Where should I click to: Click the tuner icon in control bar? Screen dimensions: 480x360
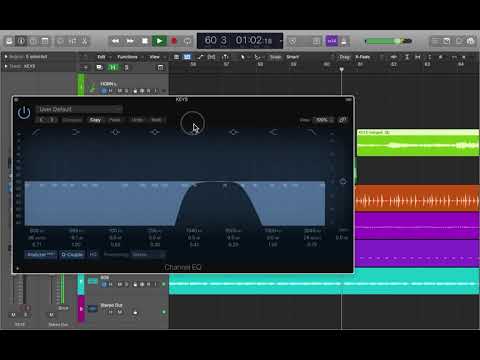point(292,41)
